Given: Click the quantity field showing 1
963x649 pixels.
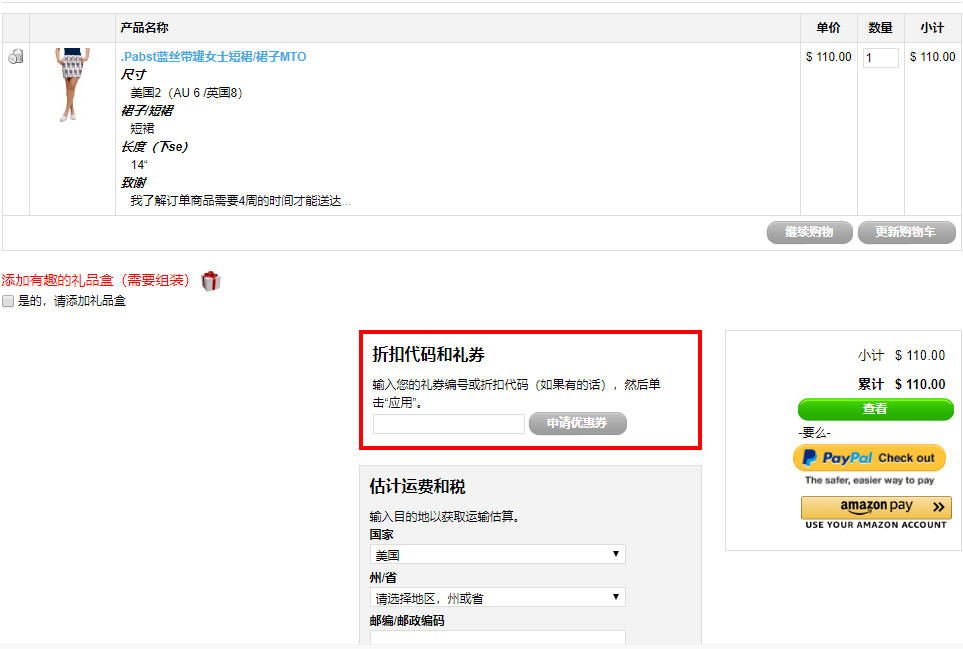Looking at the screenshot, I should coord(880,58).
